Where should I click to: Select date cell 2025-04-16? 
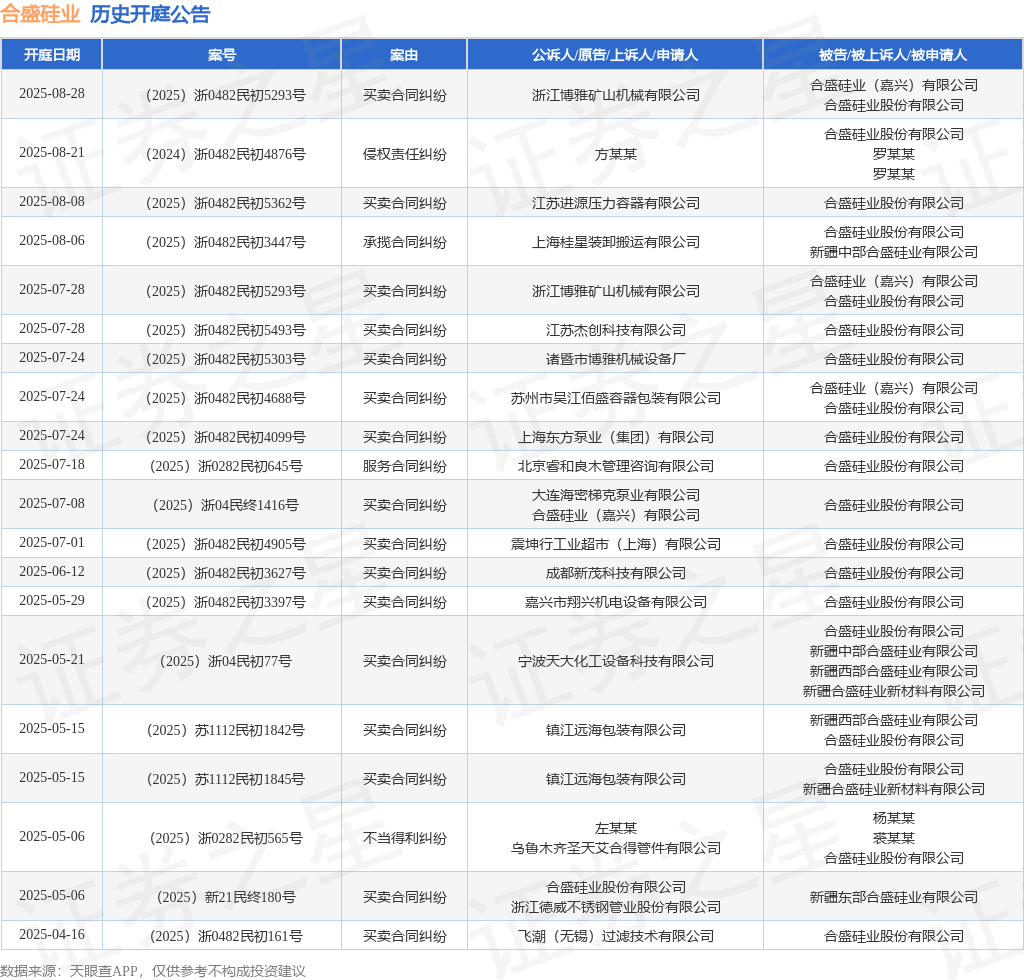point(52,934)
